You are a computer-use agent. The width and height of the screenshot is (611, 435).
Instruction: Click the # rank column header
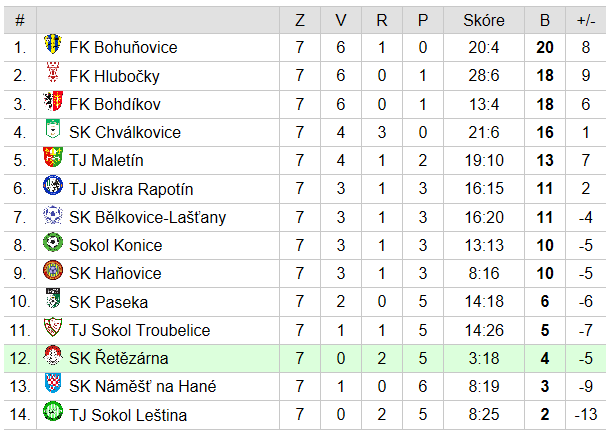(20, 20)
